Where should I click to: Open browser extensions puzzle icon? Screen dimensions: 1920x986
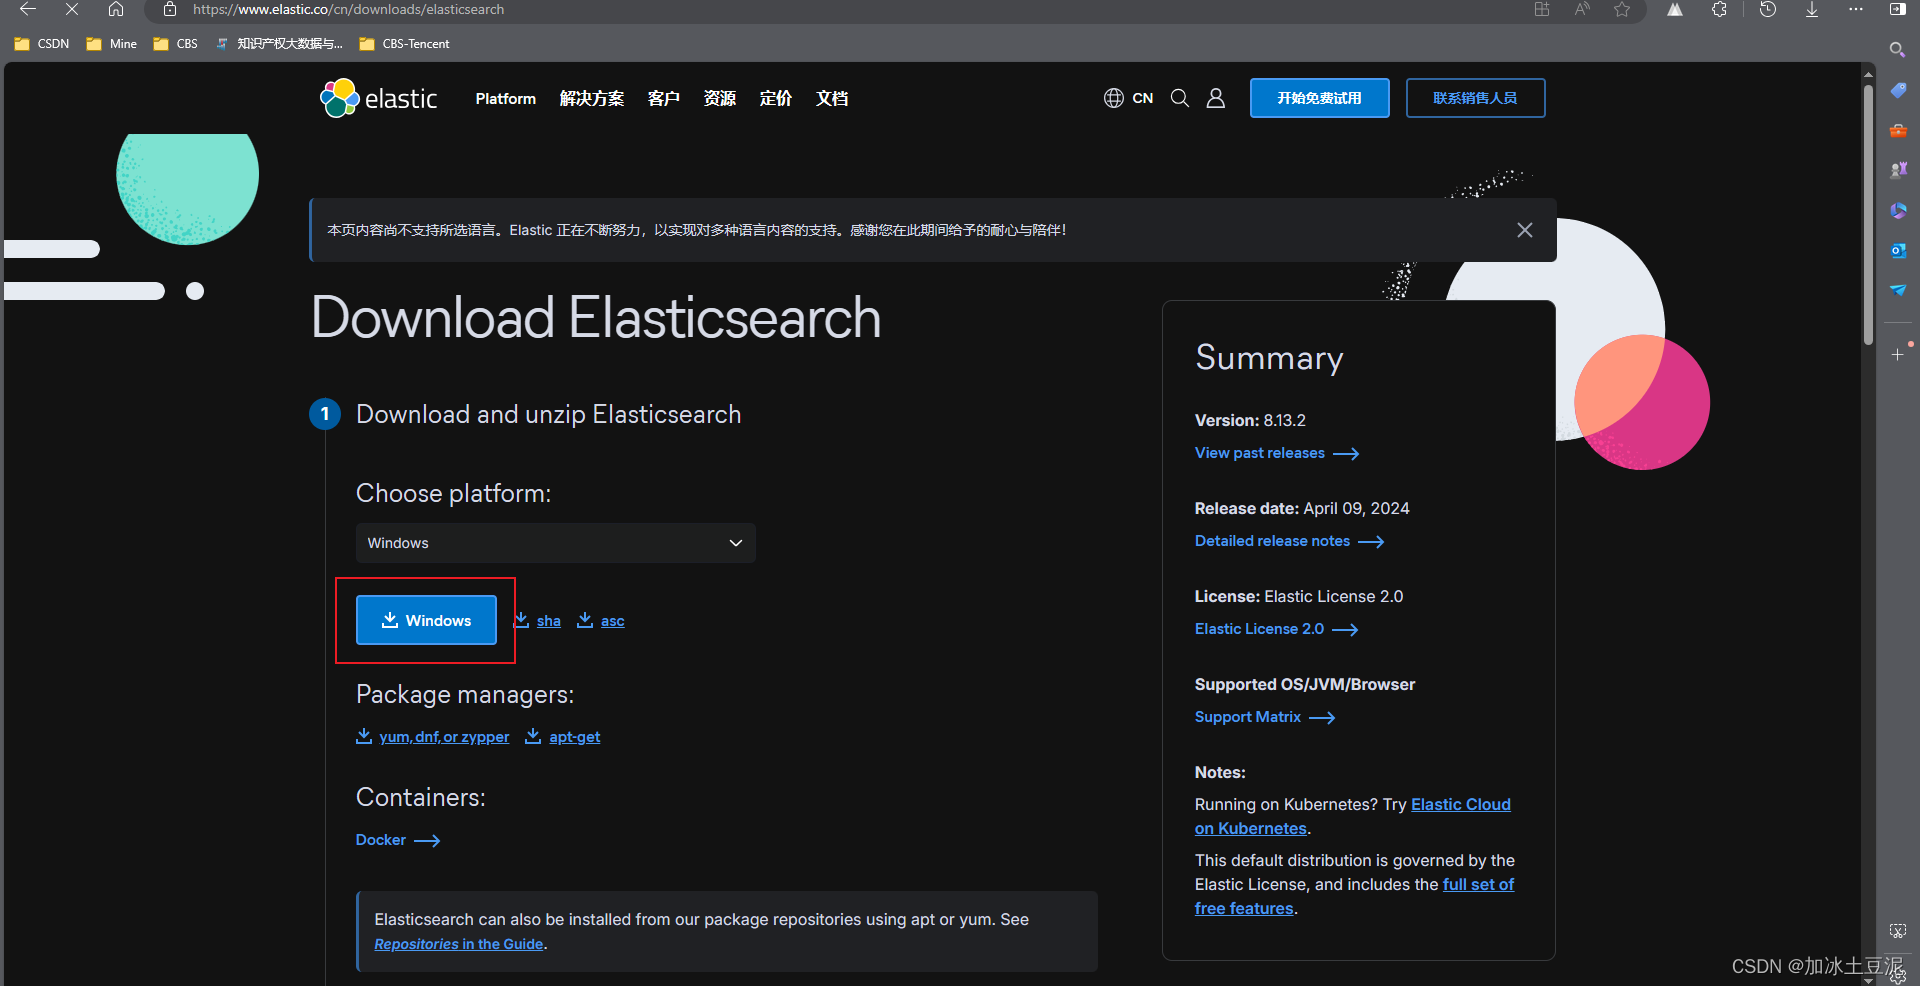1719,9
